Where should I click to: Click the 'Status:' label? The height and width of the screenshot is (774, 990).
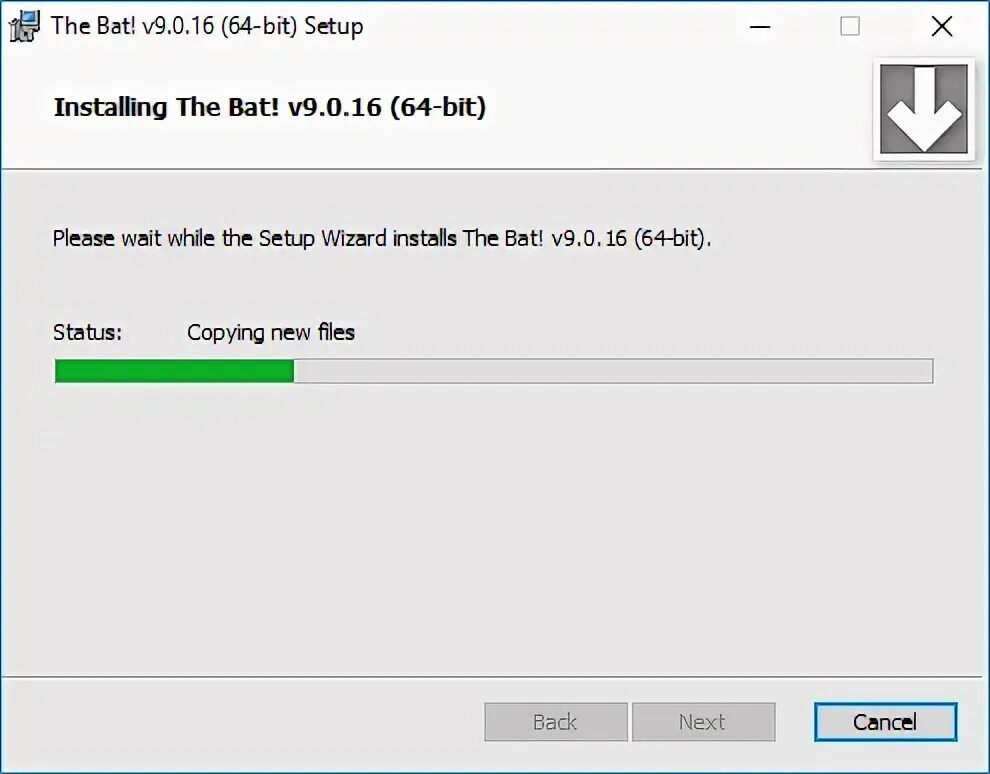(87, 333)
